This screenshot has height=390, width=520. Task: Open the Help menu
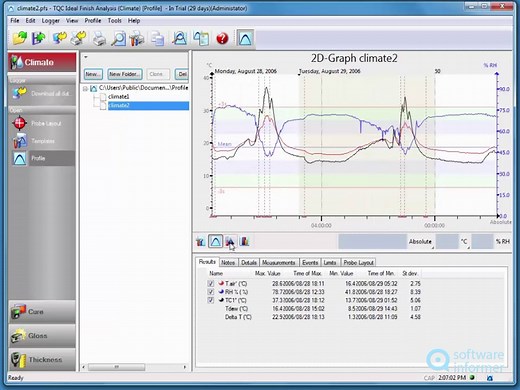pyautogui.click(x=134, y=21)
